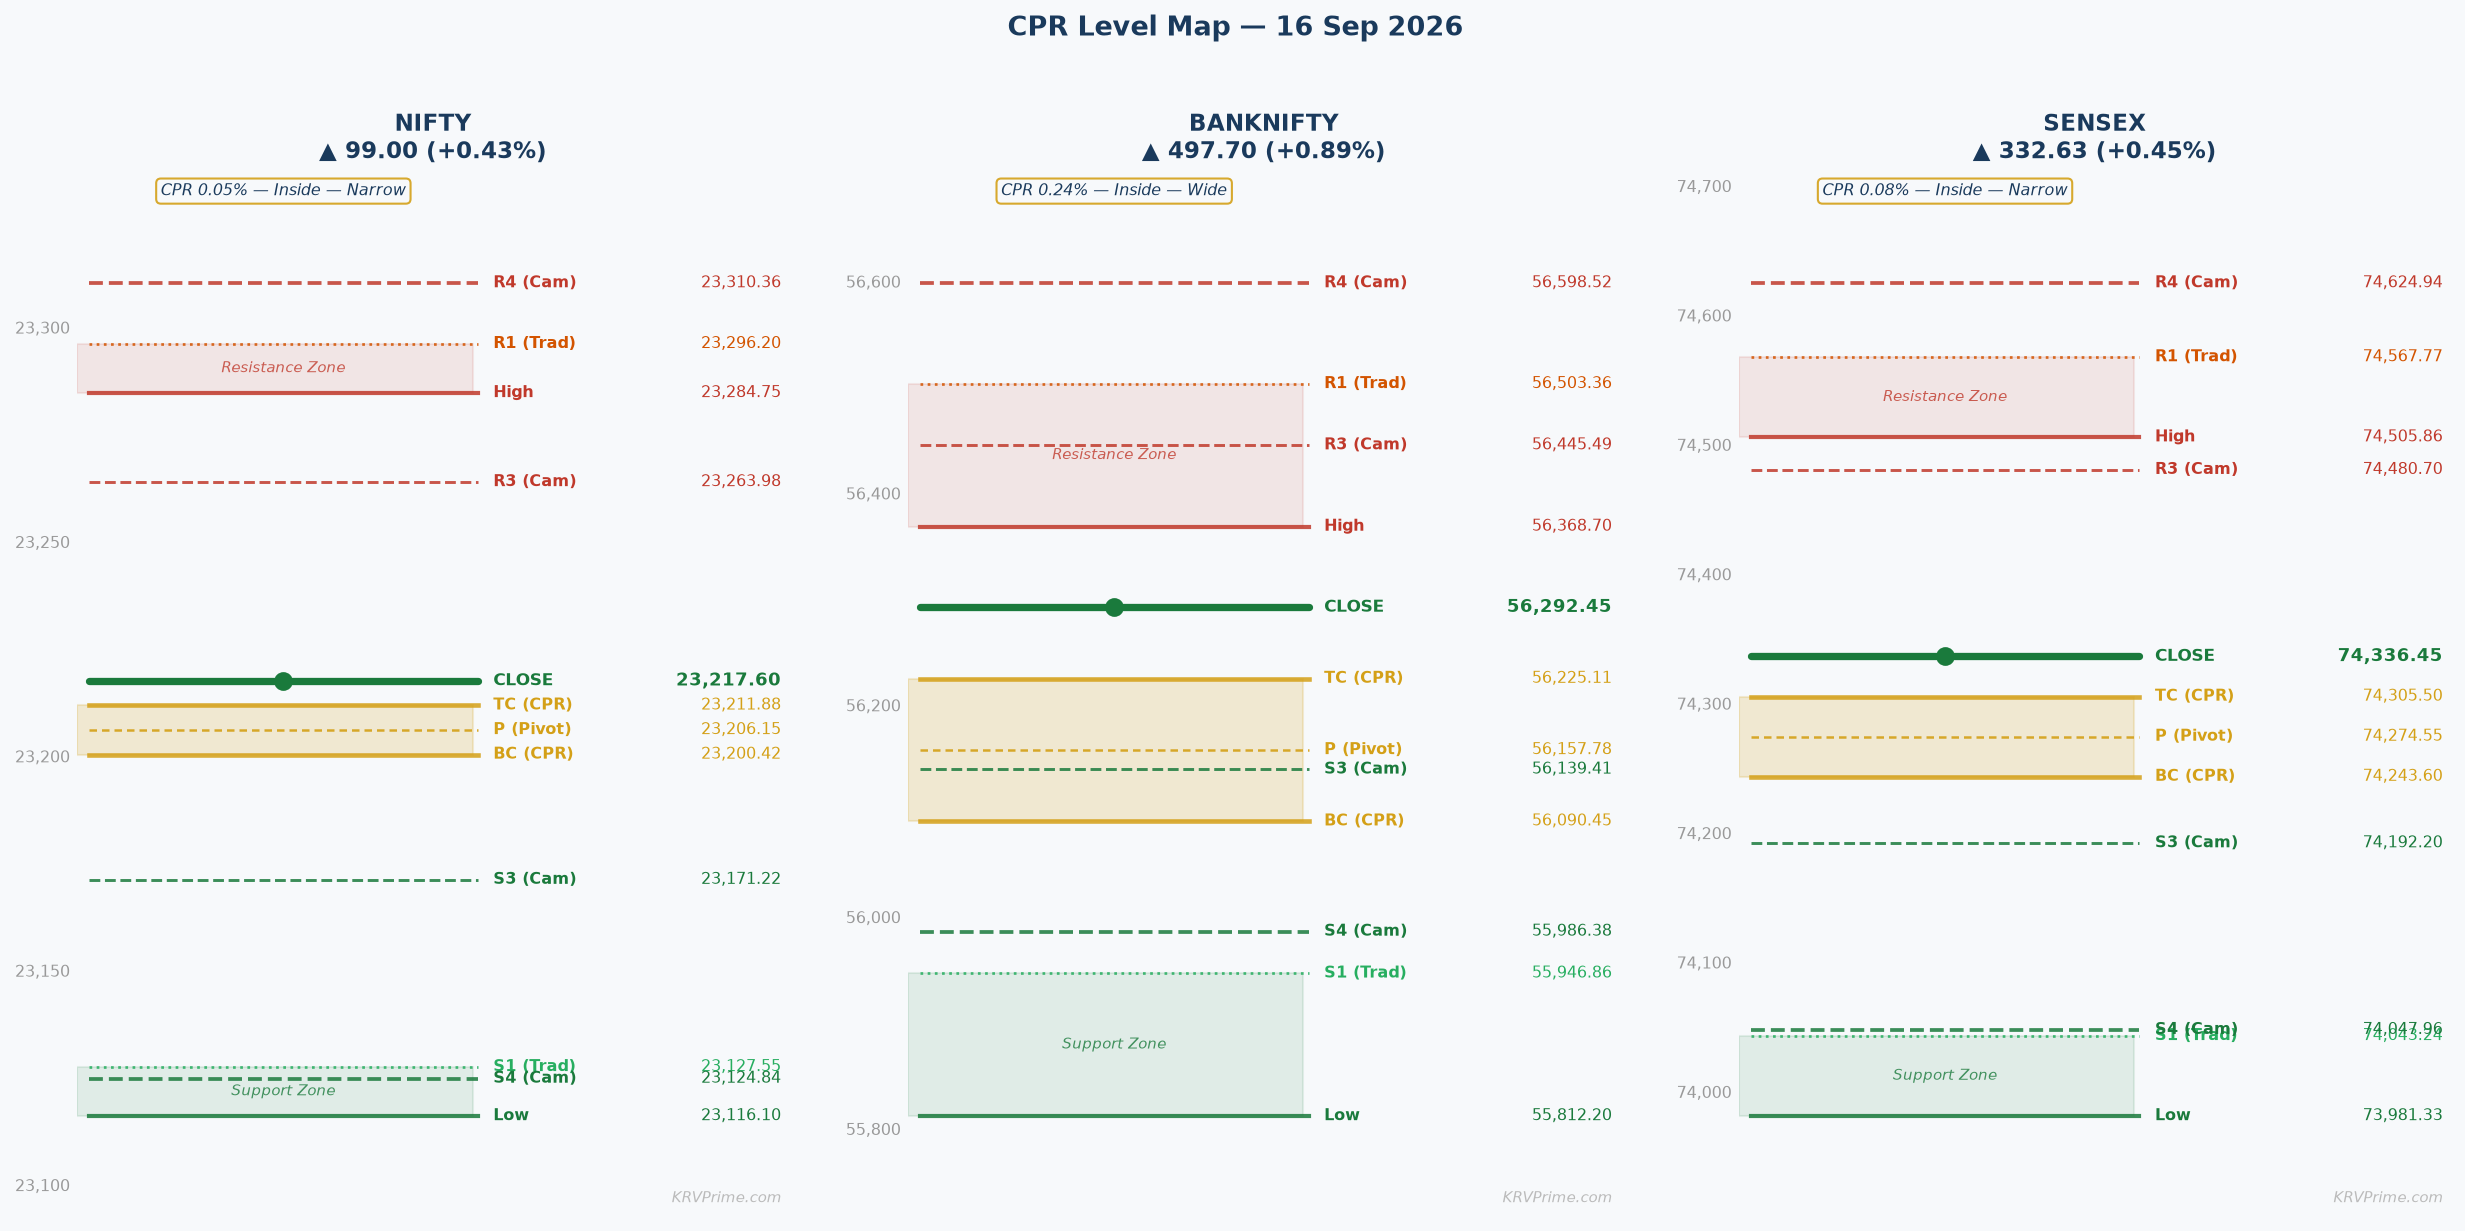Select the SENSEX panel heading
This screenshot has width=2465, height=1231.
(2094, 123)
